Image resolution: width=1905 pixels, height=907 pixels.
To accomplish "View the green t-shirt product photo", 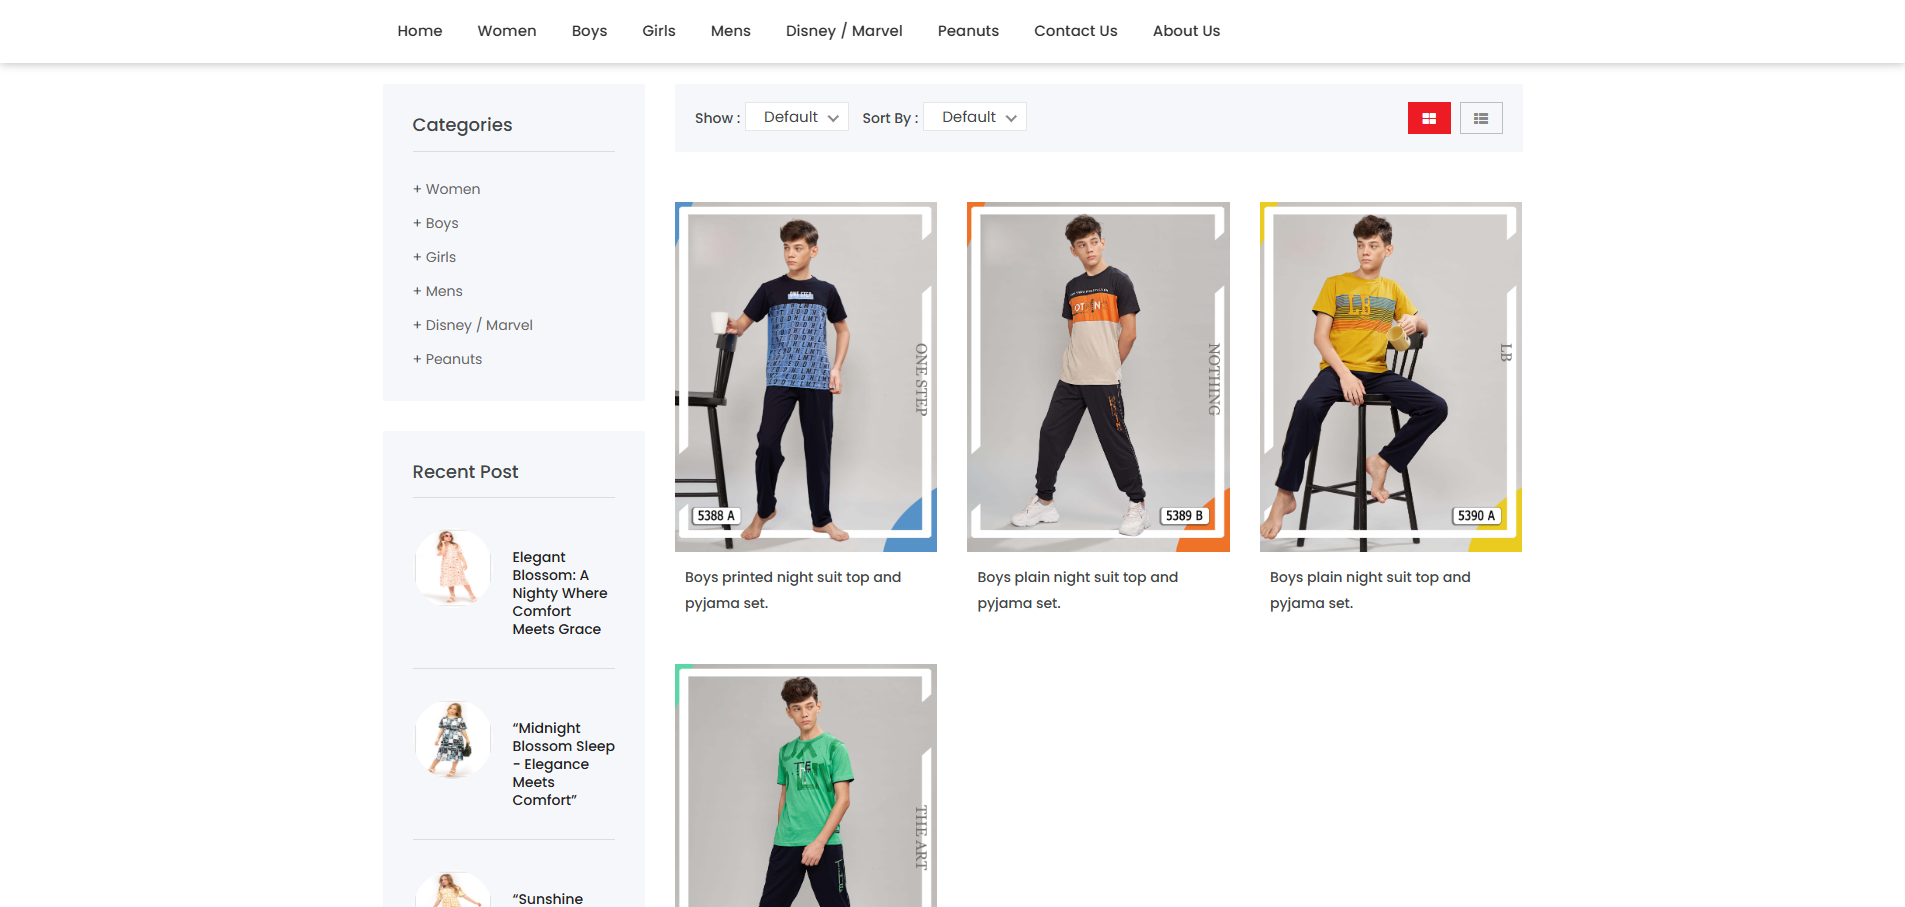I will [805, 790].
